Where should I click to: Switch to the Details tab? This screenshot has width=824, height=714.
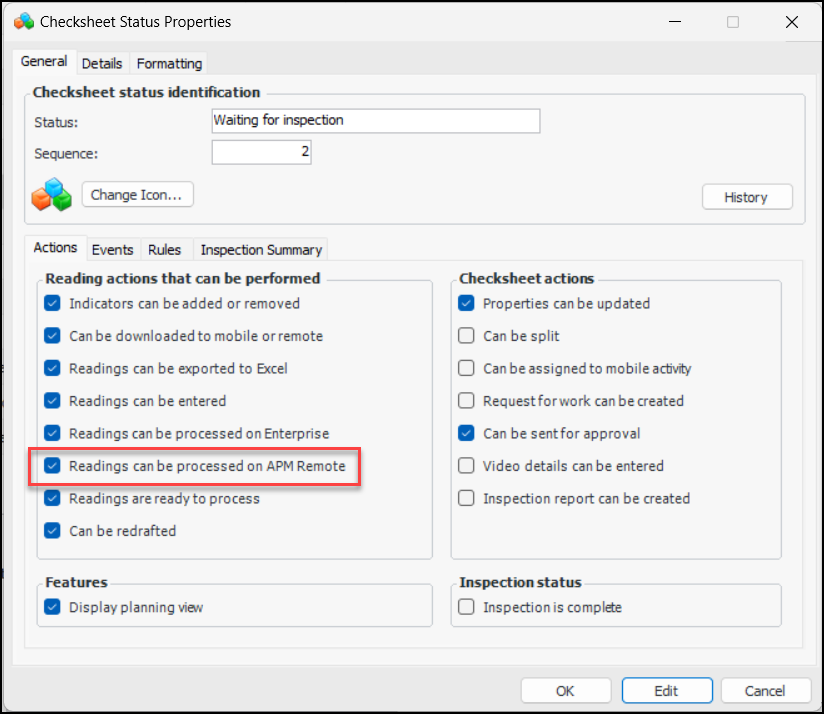click(102, 63)
